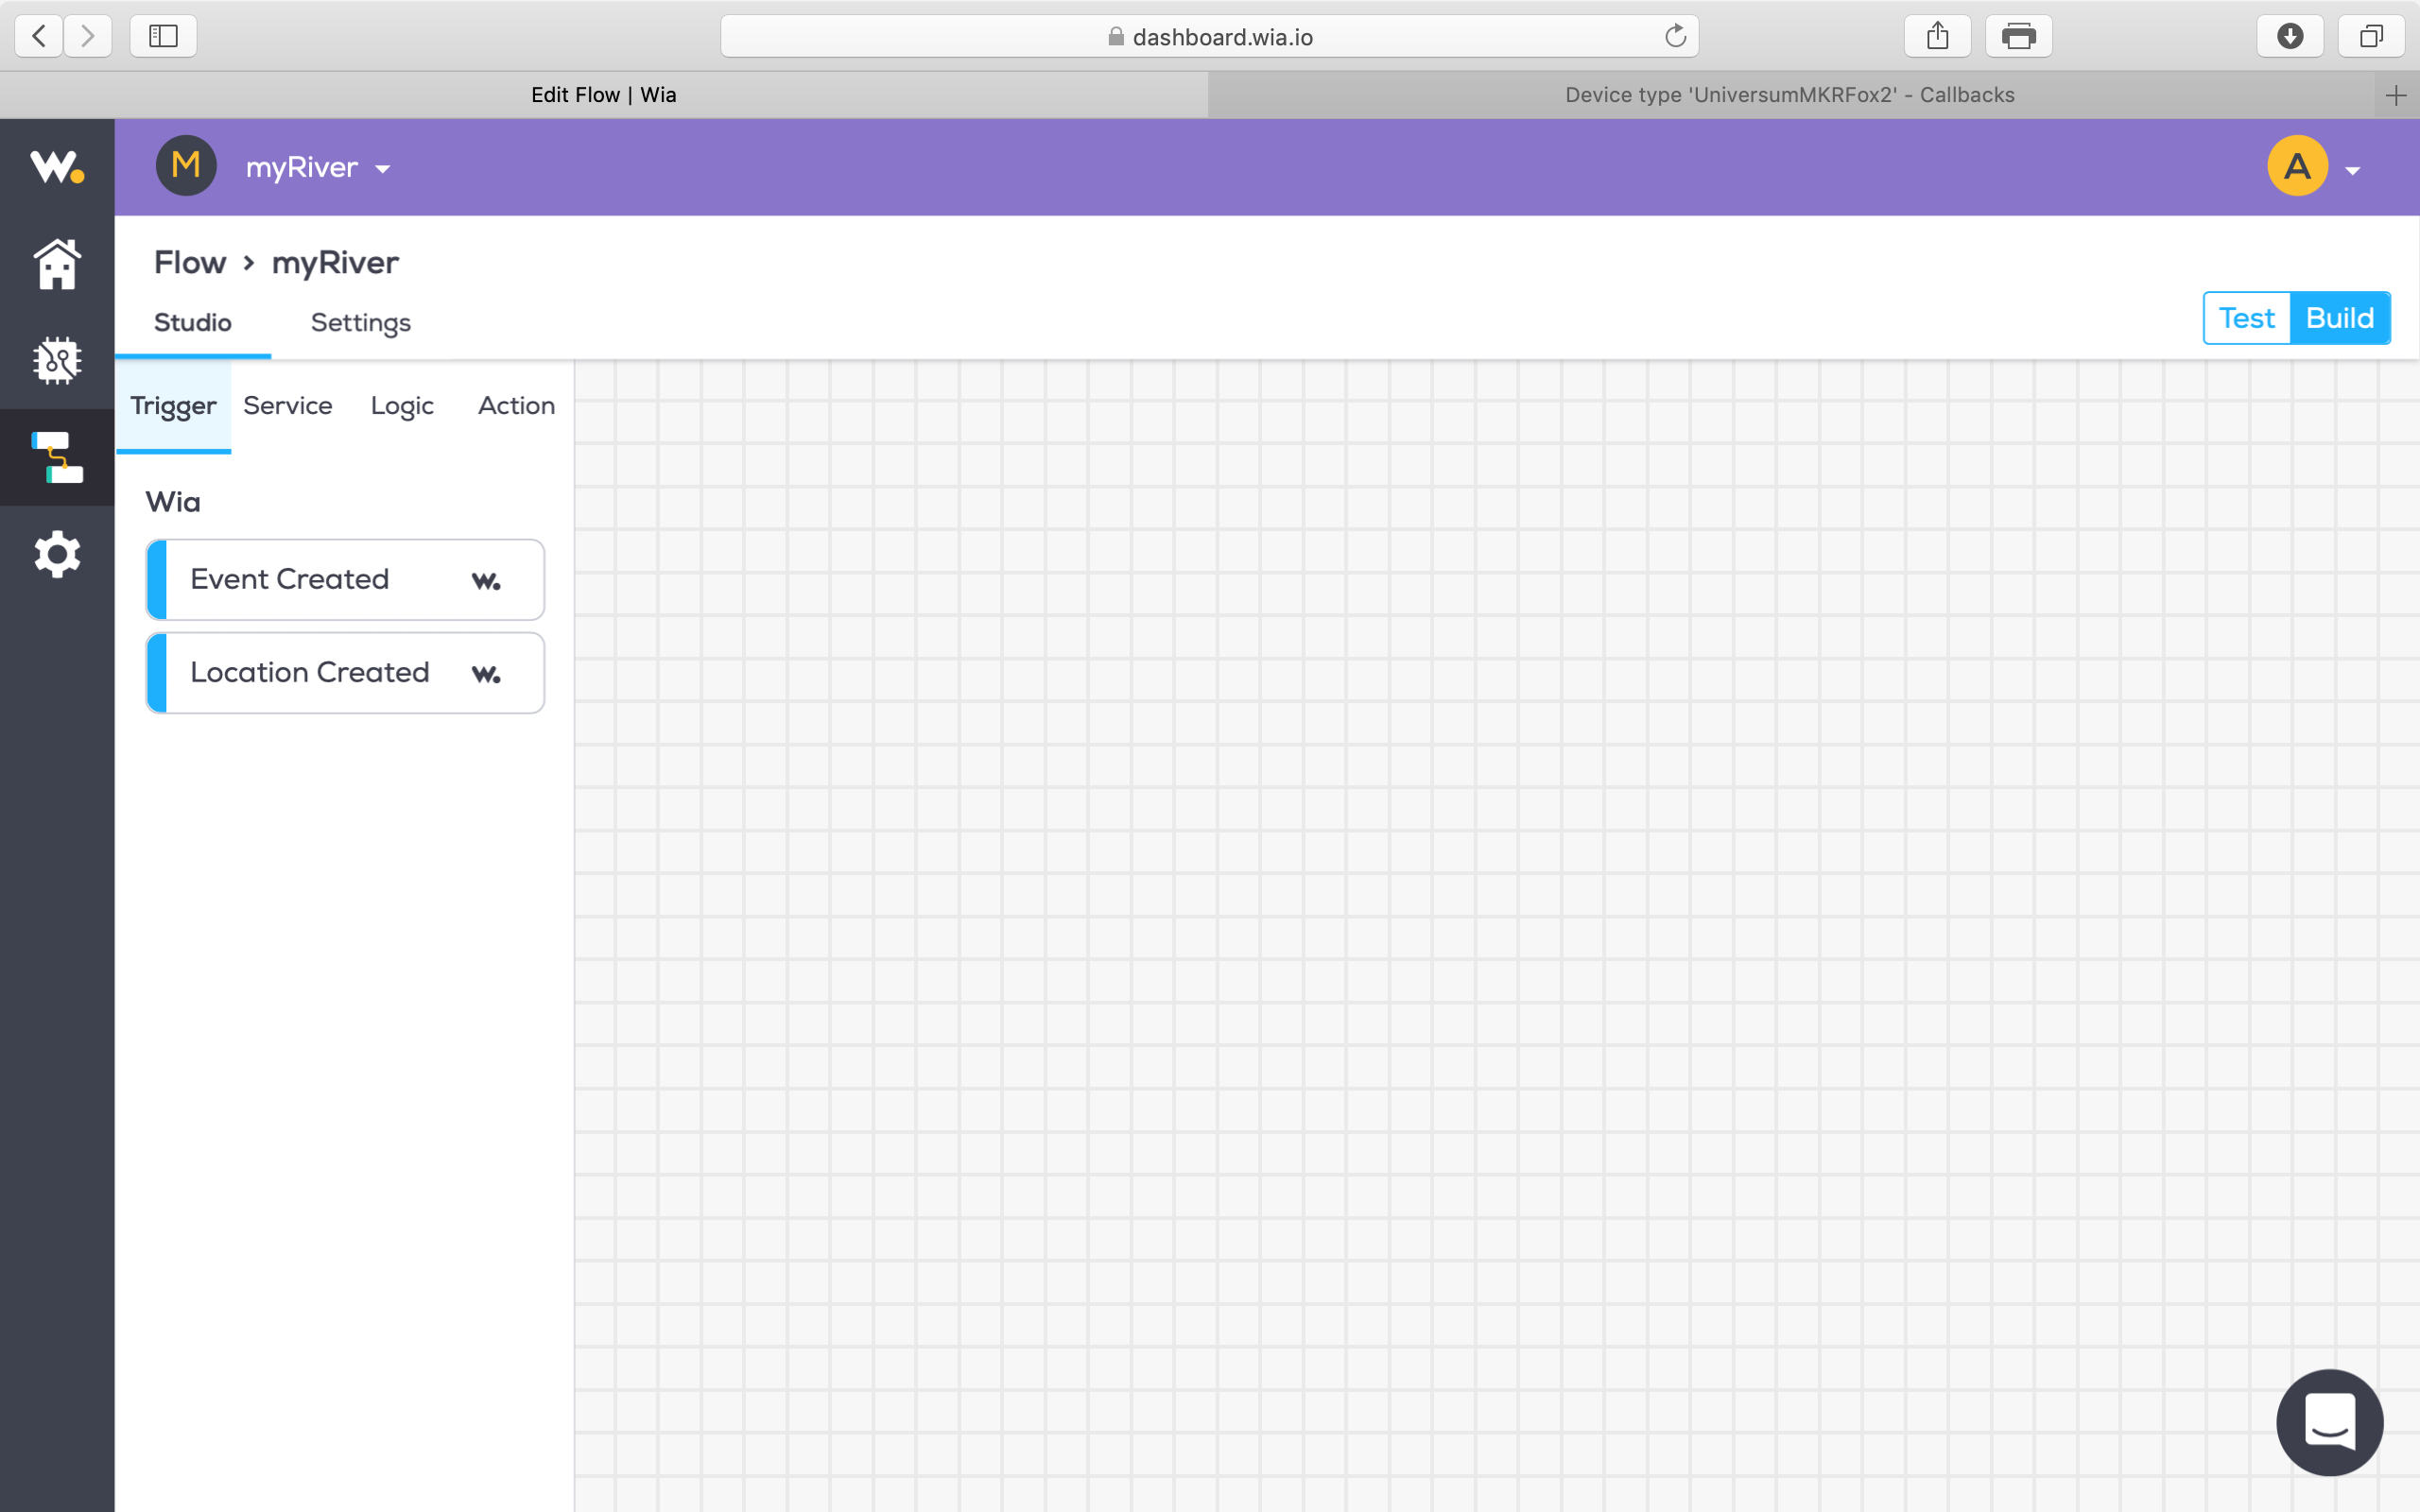
Task: Switch to the Logic node tab
Action: (x=402, y=405)
